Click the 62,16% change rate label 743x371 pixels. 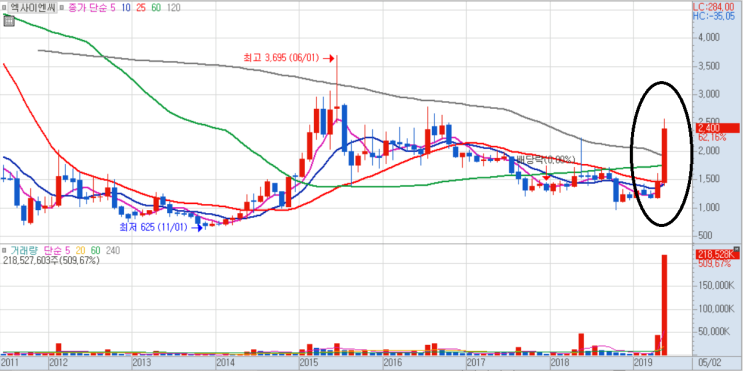[713, 137]
